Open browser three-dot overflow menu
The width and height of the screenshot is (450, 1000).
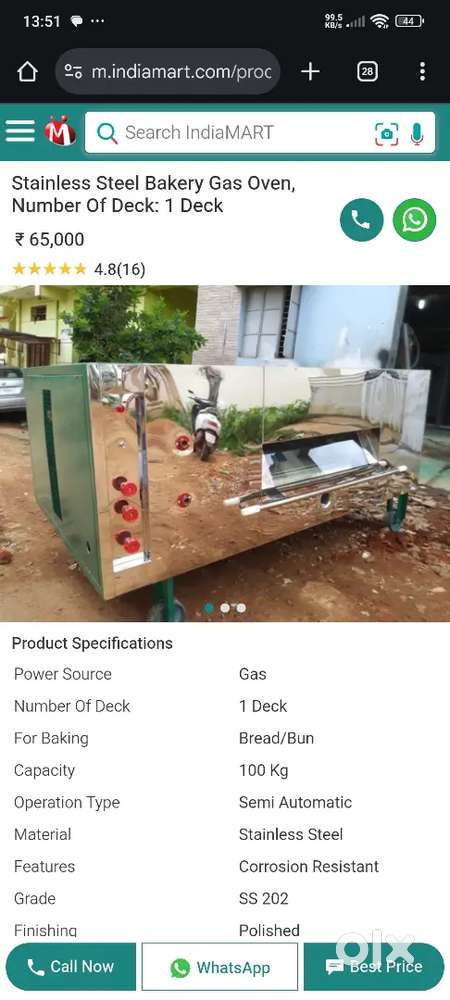tap(422, 71)
